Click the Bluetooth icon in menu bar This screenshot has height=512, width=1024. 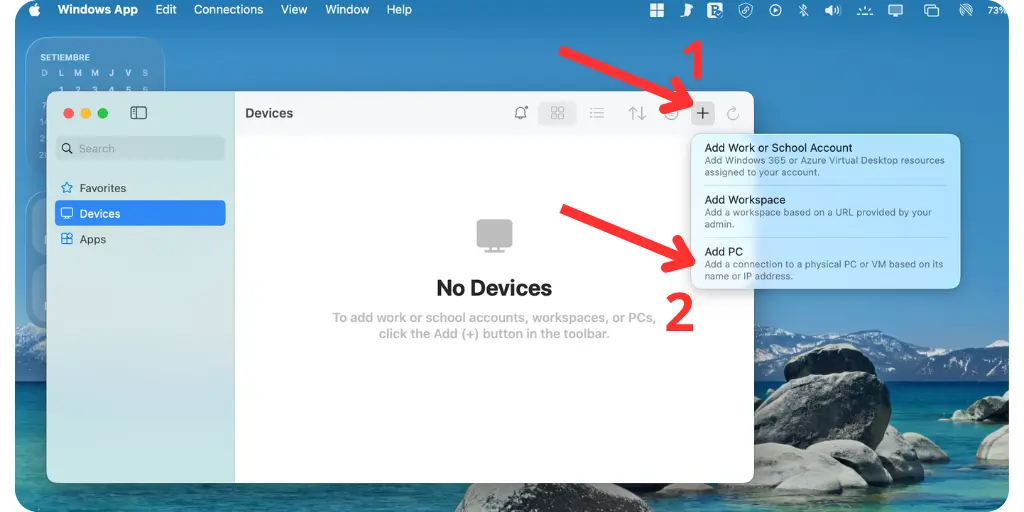click(803, 10)
